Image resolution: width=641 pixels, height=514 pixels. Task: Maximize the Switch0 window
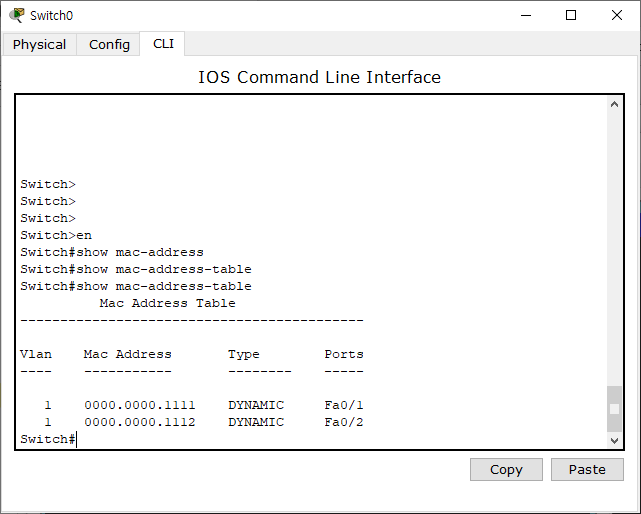pyautogui.click(x=571, y=16)
